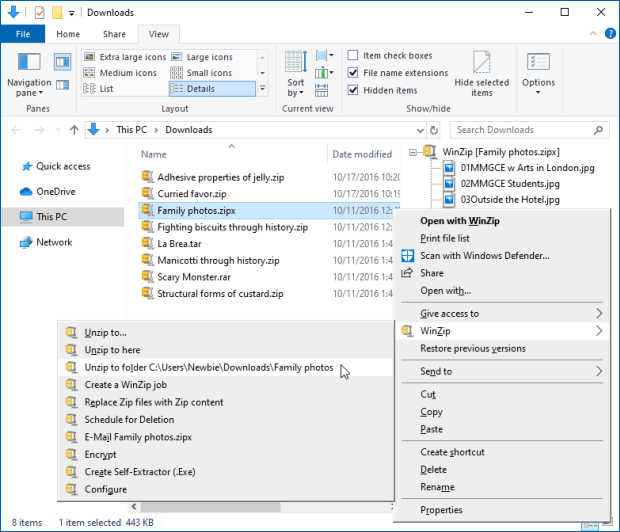
Task: Select Unzip to folder Family photos
Action: click(226, 367)
